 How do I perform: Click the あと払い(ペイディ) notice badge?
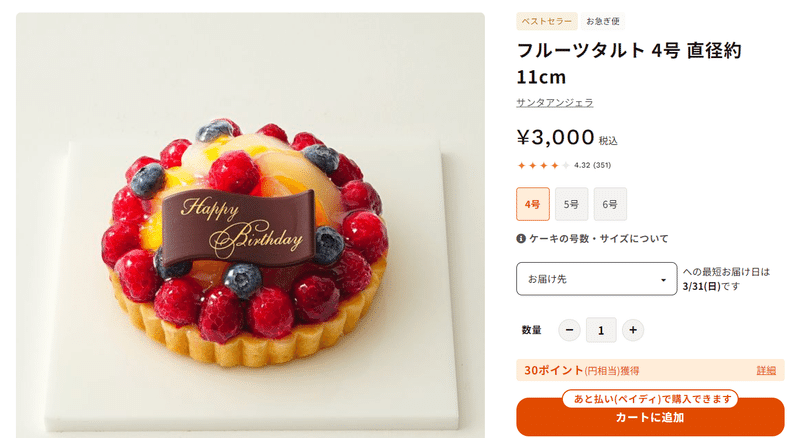tap(650, 399)
